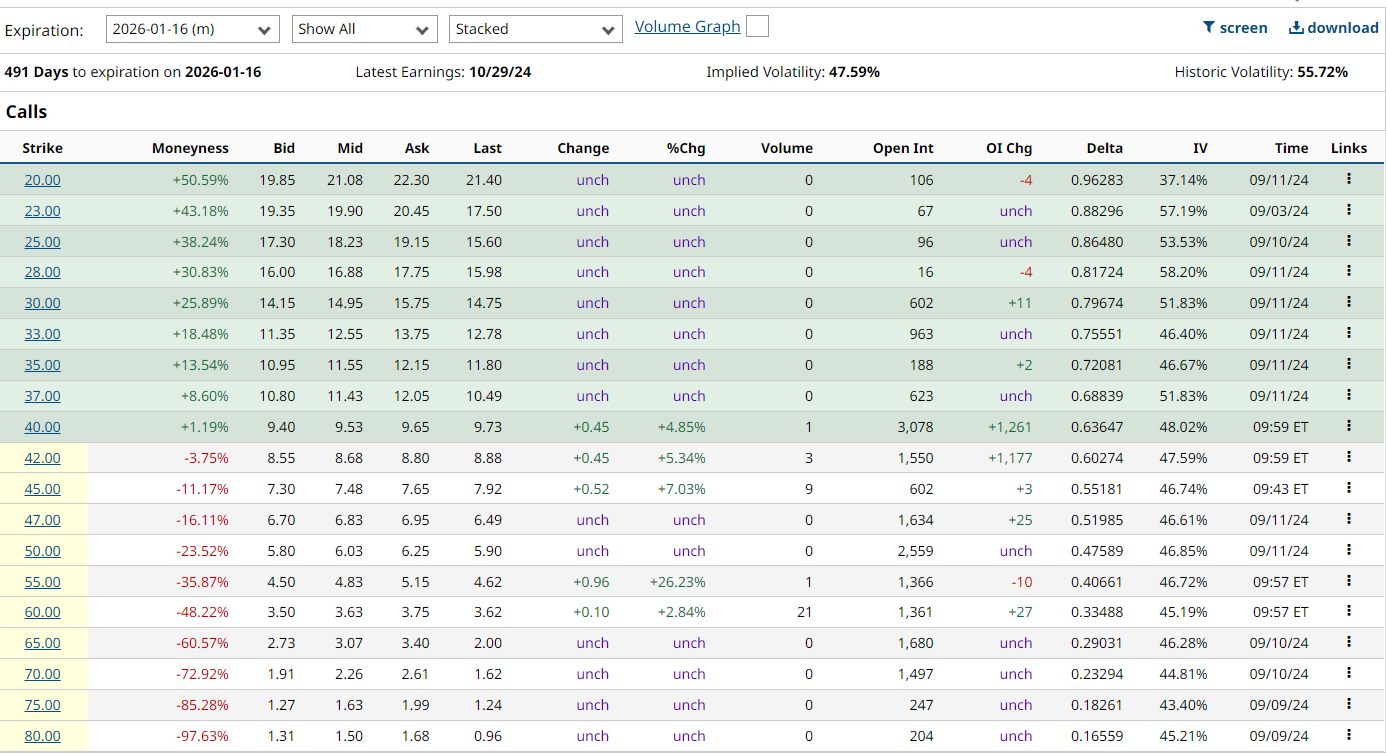Select Implied Volatility 47.59% text
This screenshot has height=753, width=1387.
793,72
